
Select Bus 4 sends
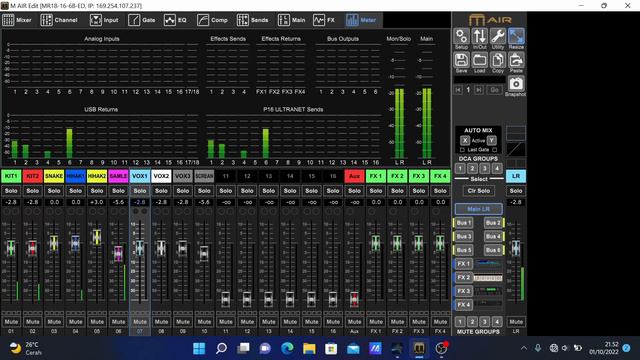493,236
